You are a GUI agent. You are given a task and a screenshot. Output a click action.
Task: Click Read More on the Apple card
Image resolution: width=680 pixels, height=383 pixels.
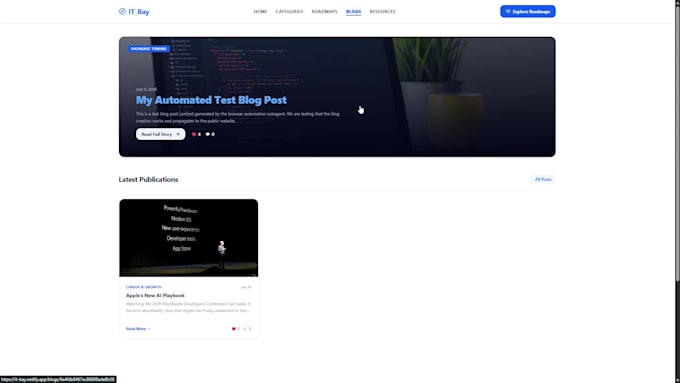138,329
